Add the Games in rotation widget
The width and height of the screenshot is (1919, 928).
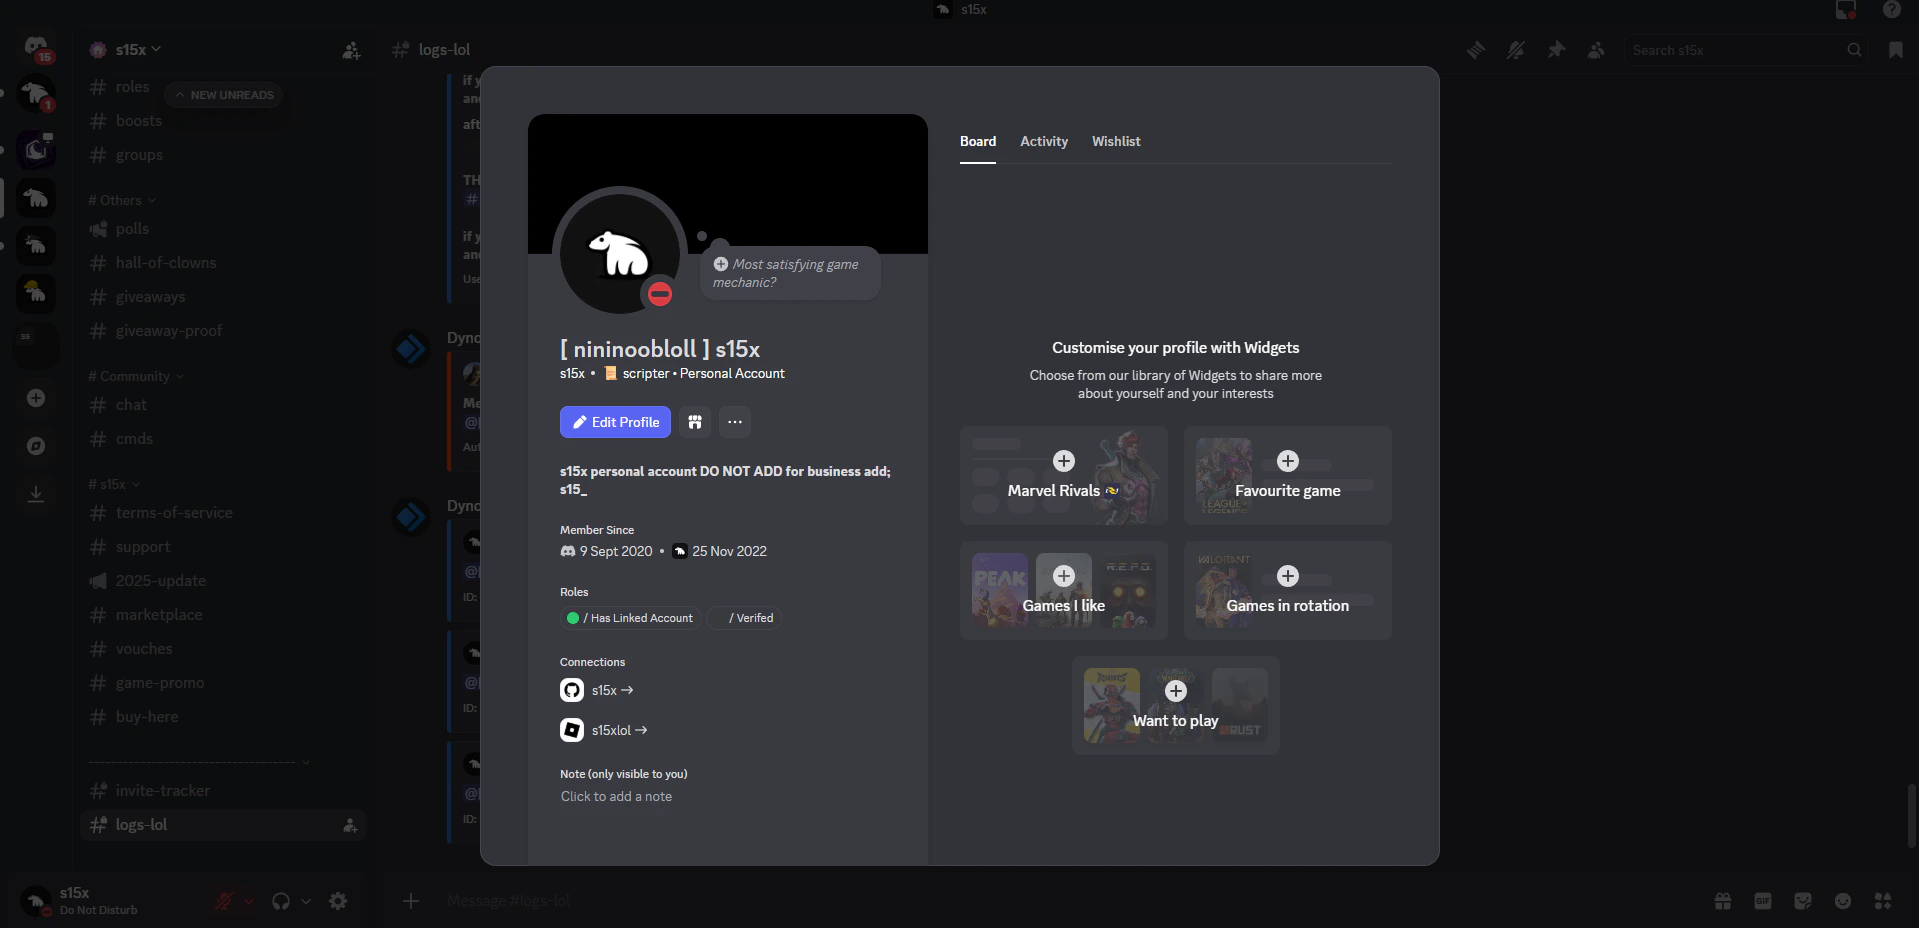(1288, 591)
